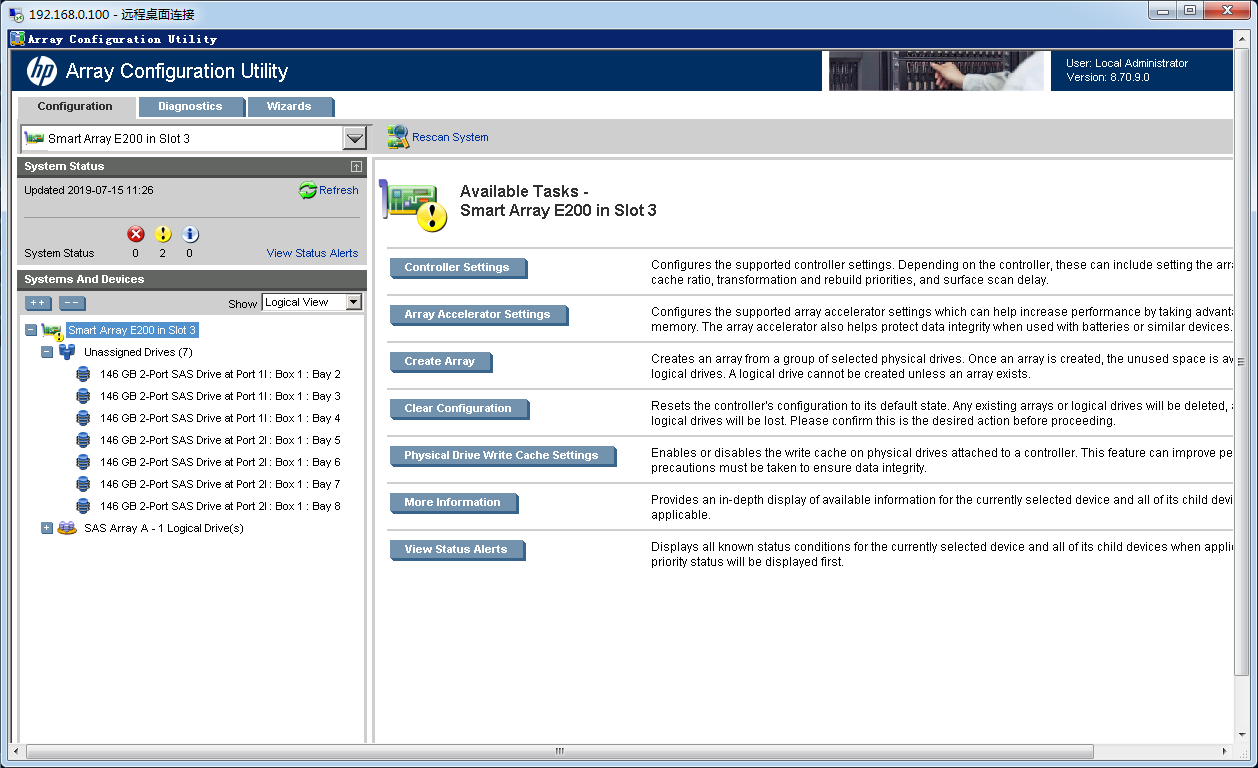
Task: Collapse the Unassigned Drives node
Action: point(47,352)
